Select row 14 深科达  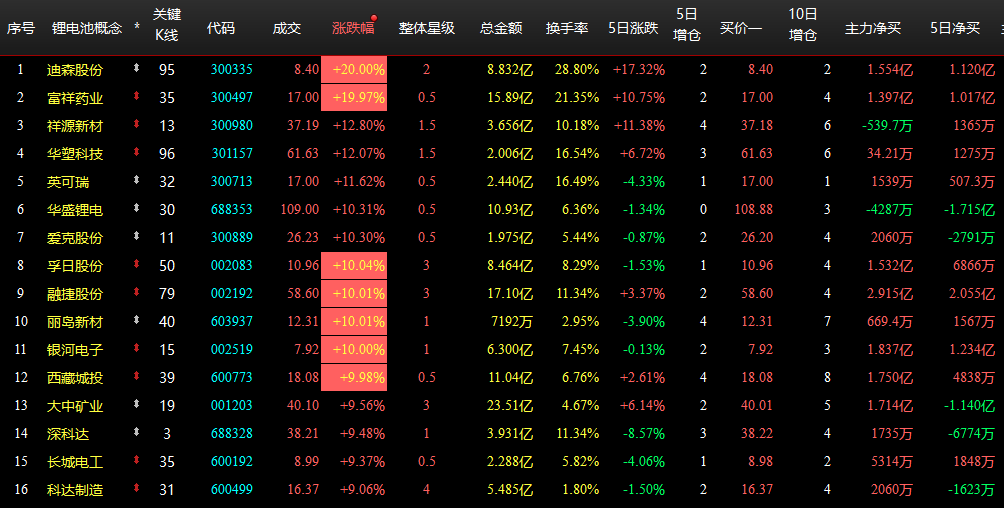[68, 434]
